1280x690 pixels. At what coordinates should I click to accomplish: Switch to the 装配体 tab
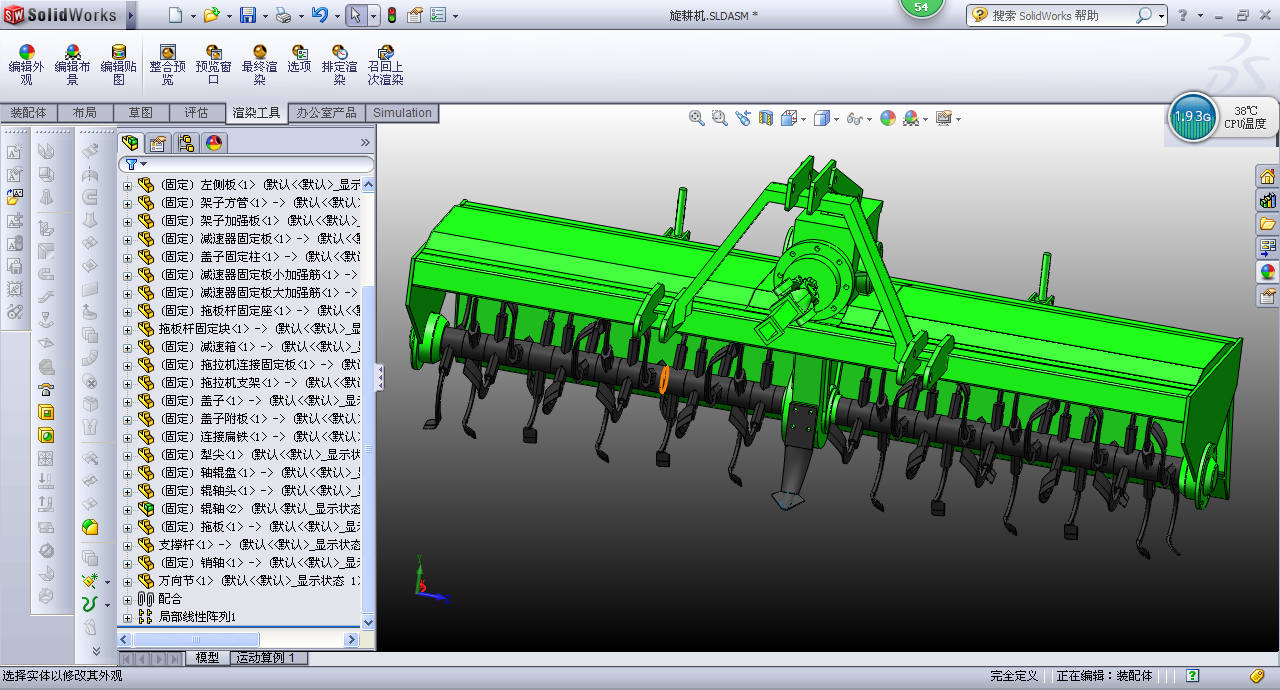28,113
